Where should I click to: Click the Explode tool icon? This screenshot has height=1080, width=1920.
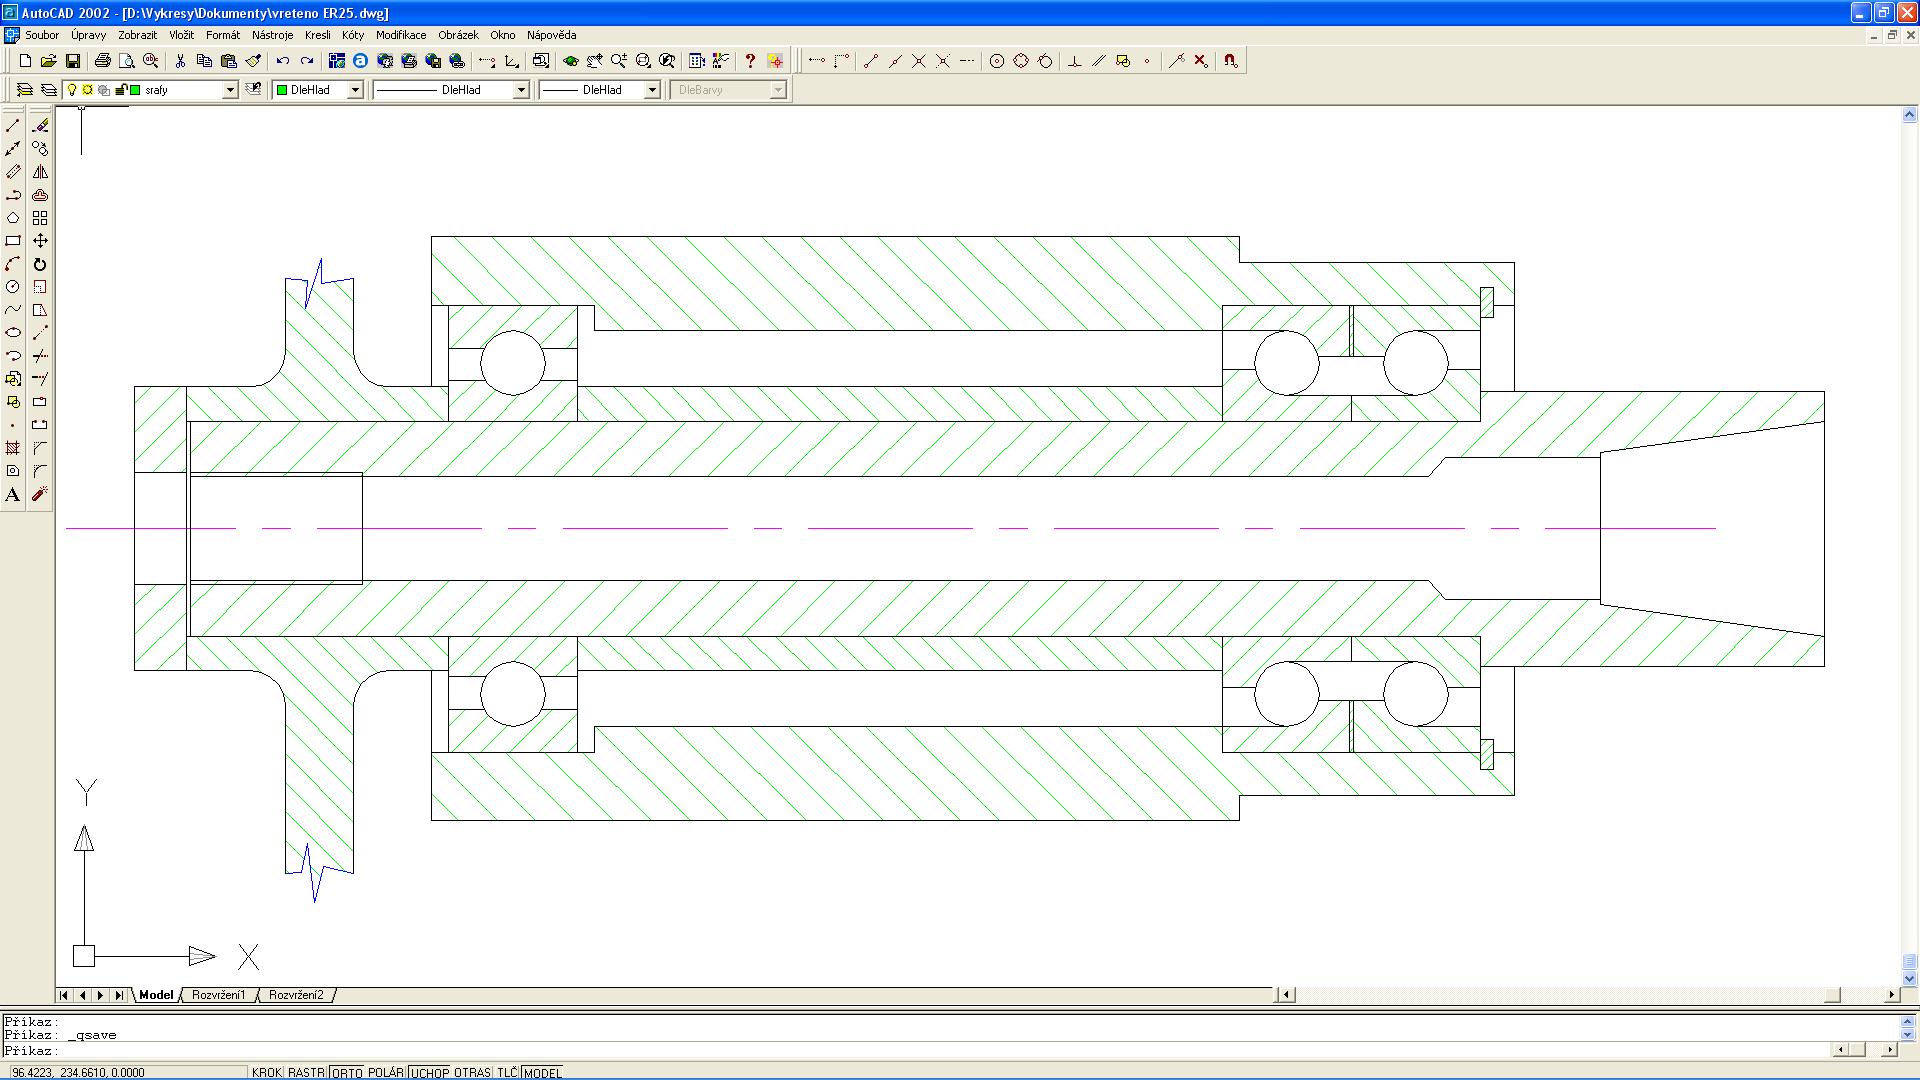click(x=40, y=495)
